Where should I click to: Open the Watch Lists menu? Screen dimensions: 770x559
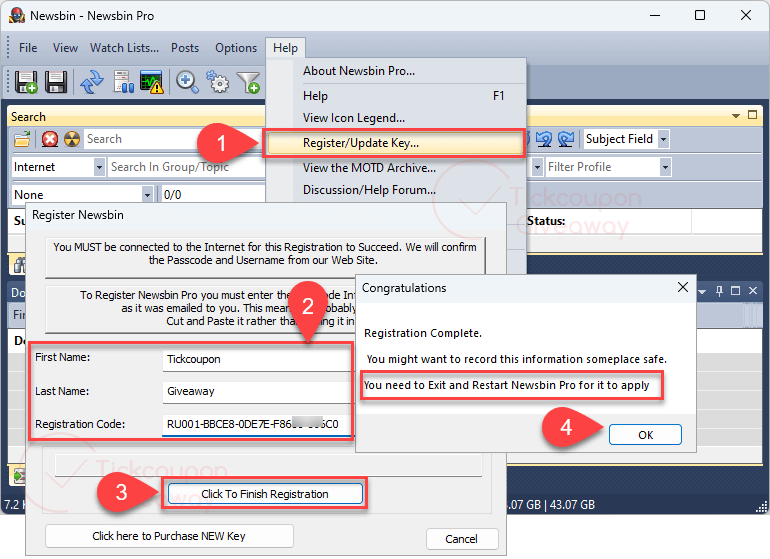click(x=124, y=48)
